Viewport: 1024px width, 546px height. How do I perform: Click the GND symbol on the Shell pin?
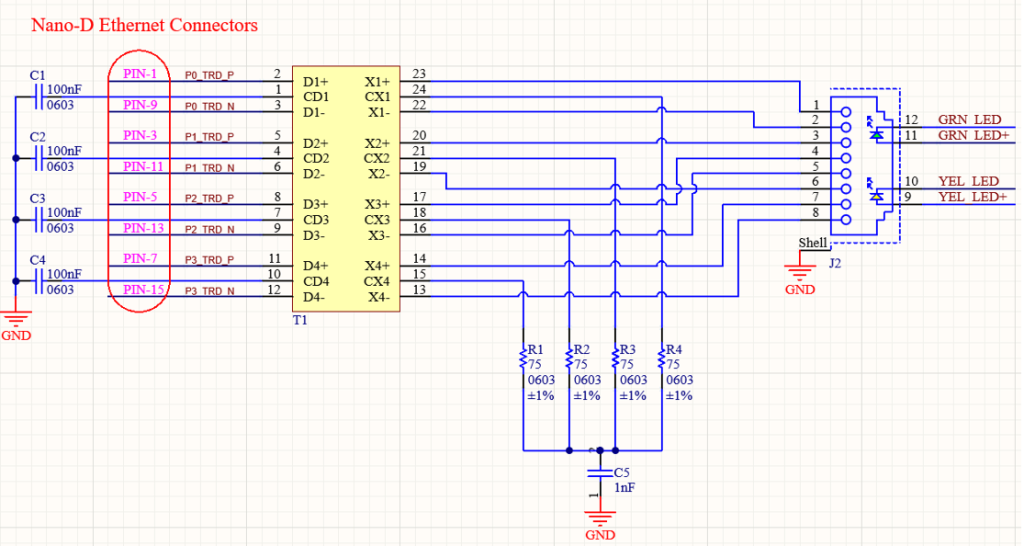799,274
